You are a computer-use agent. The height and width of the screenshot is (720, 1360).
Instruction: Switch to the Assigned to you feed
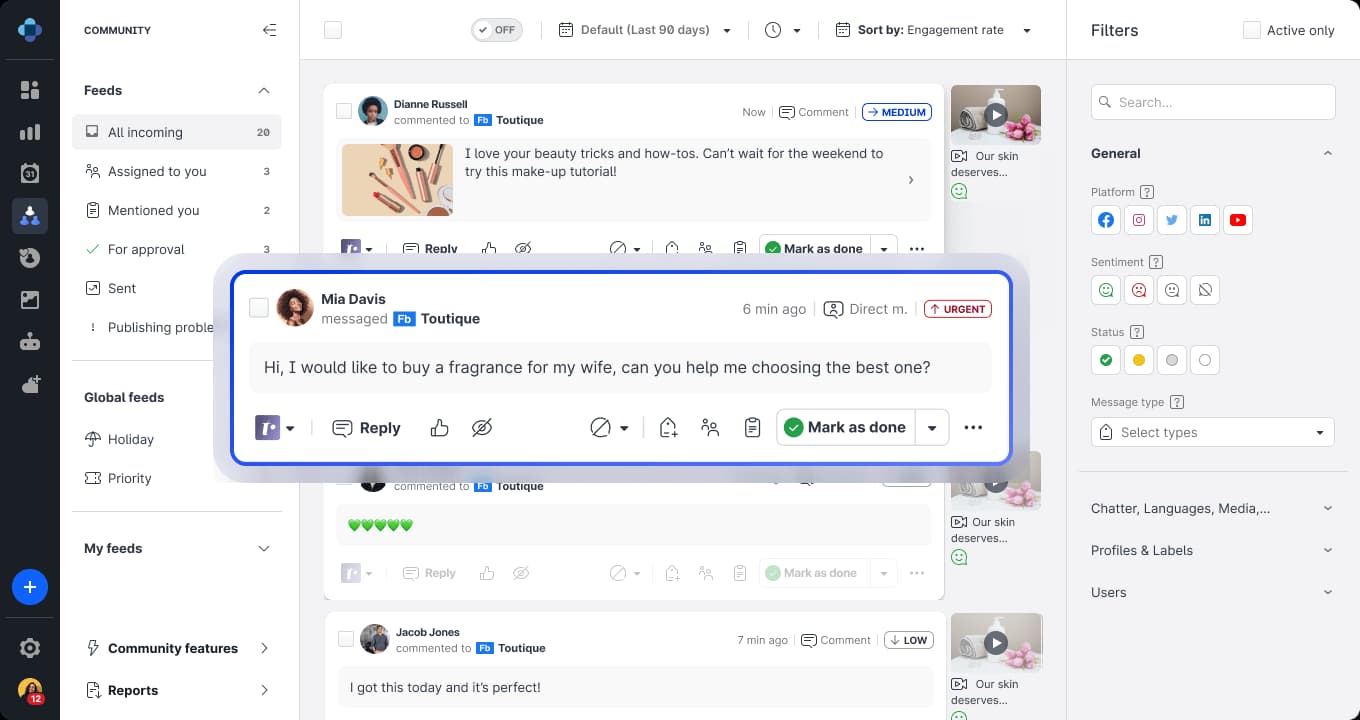point(157,171)
